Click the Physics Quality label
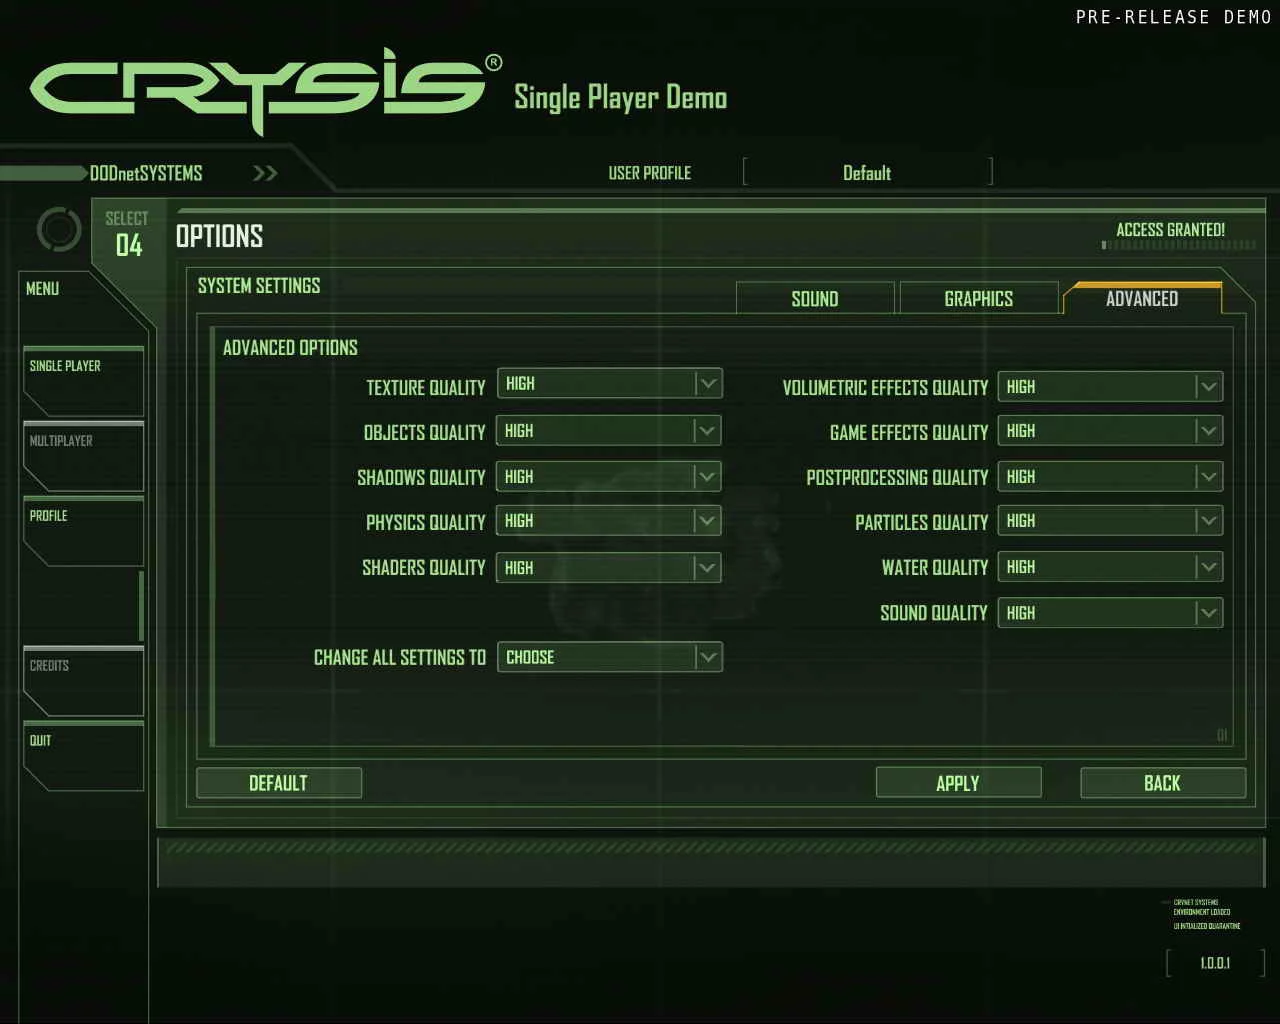 tap(425, 523)
